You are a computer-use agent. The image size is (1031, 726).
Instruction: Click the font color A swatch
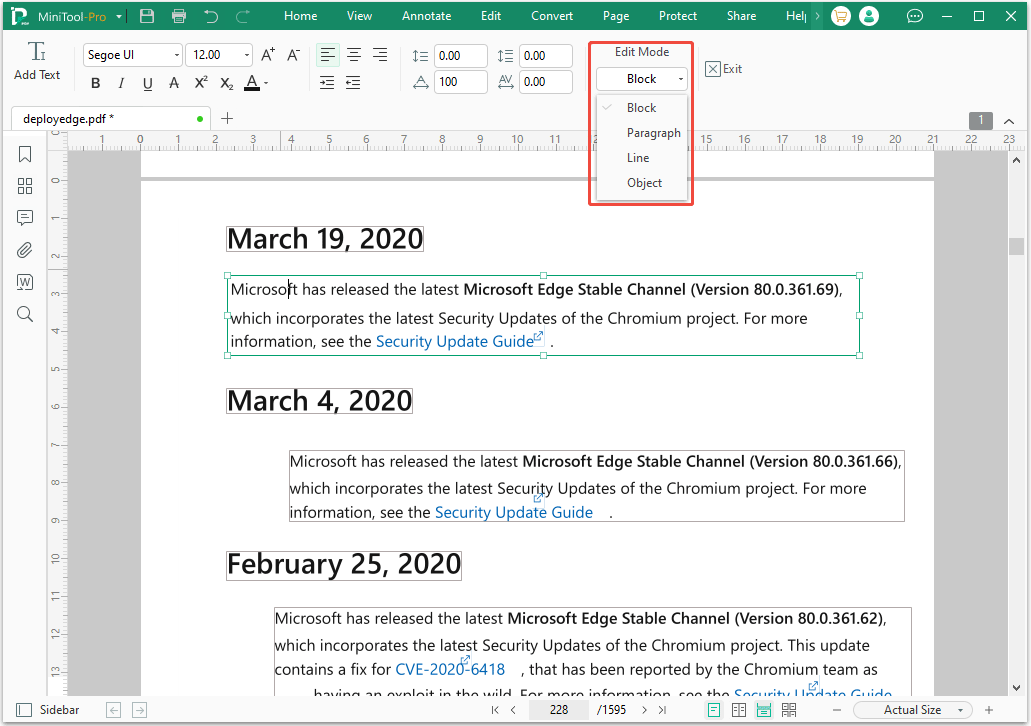coord(252,83)
